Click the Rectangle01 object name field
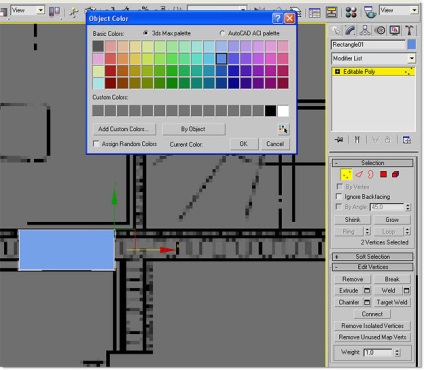The width and height of the screenshot is (424, 370). (368, 45)
